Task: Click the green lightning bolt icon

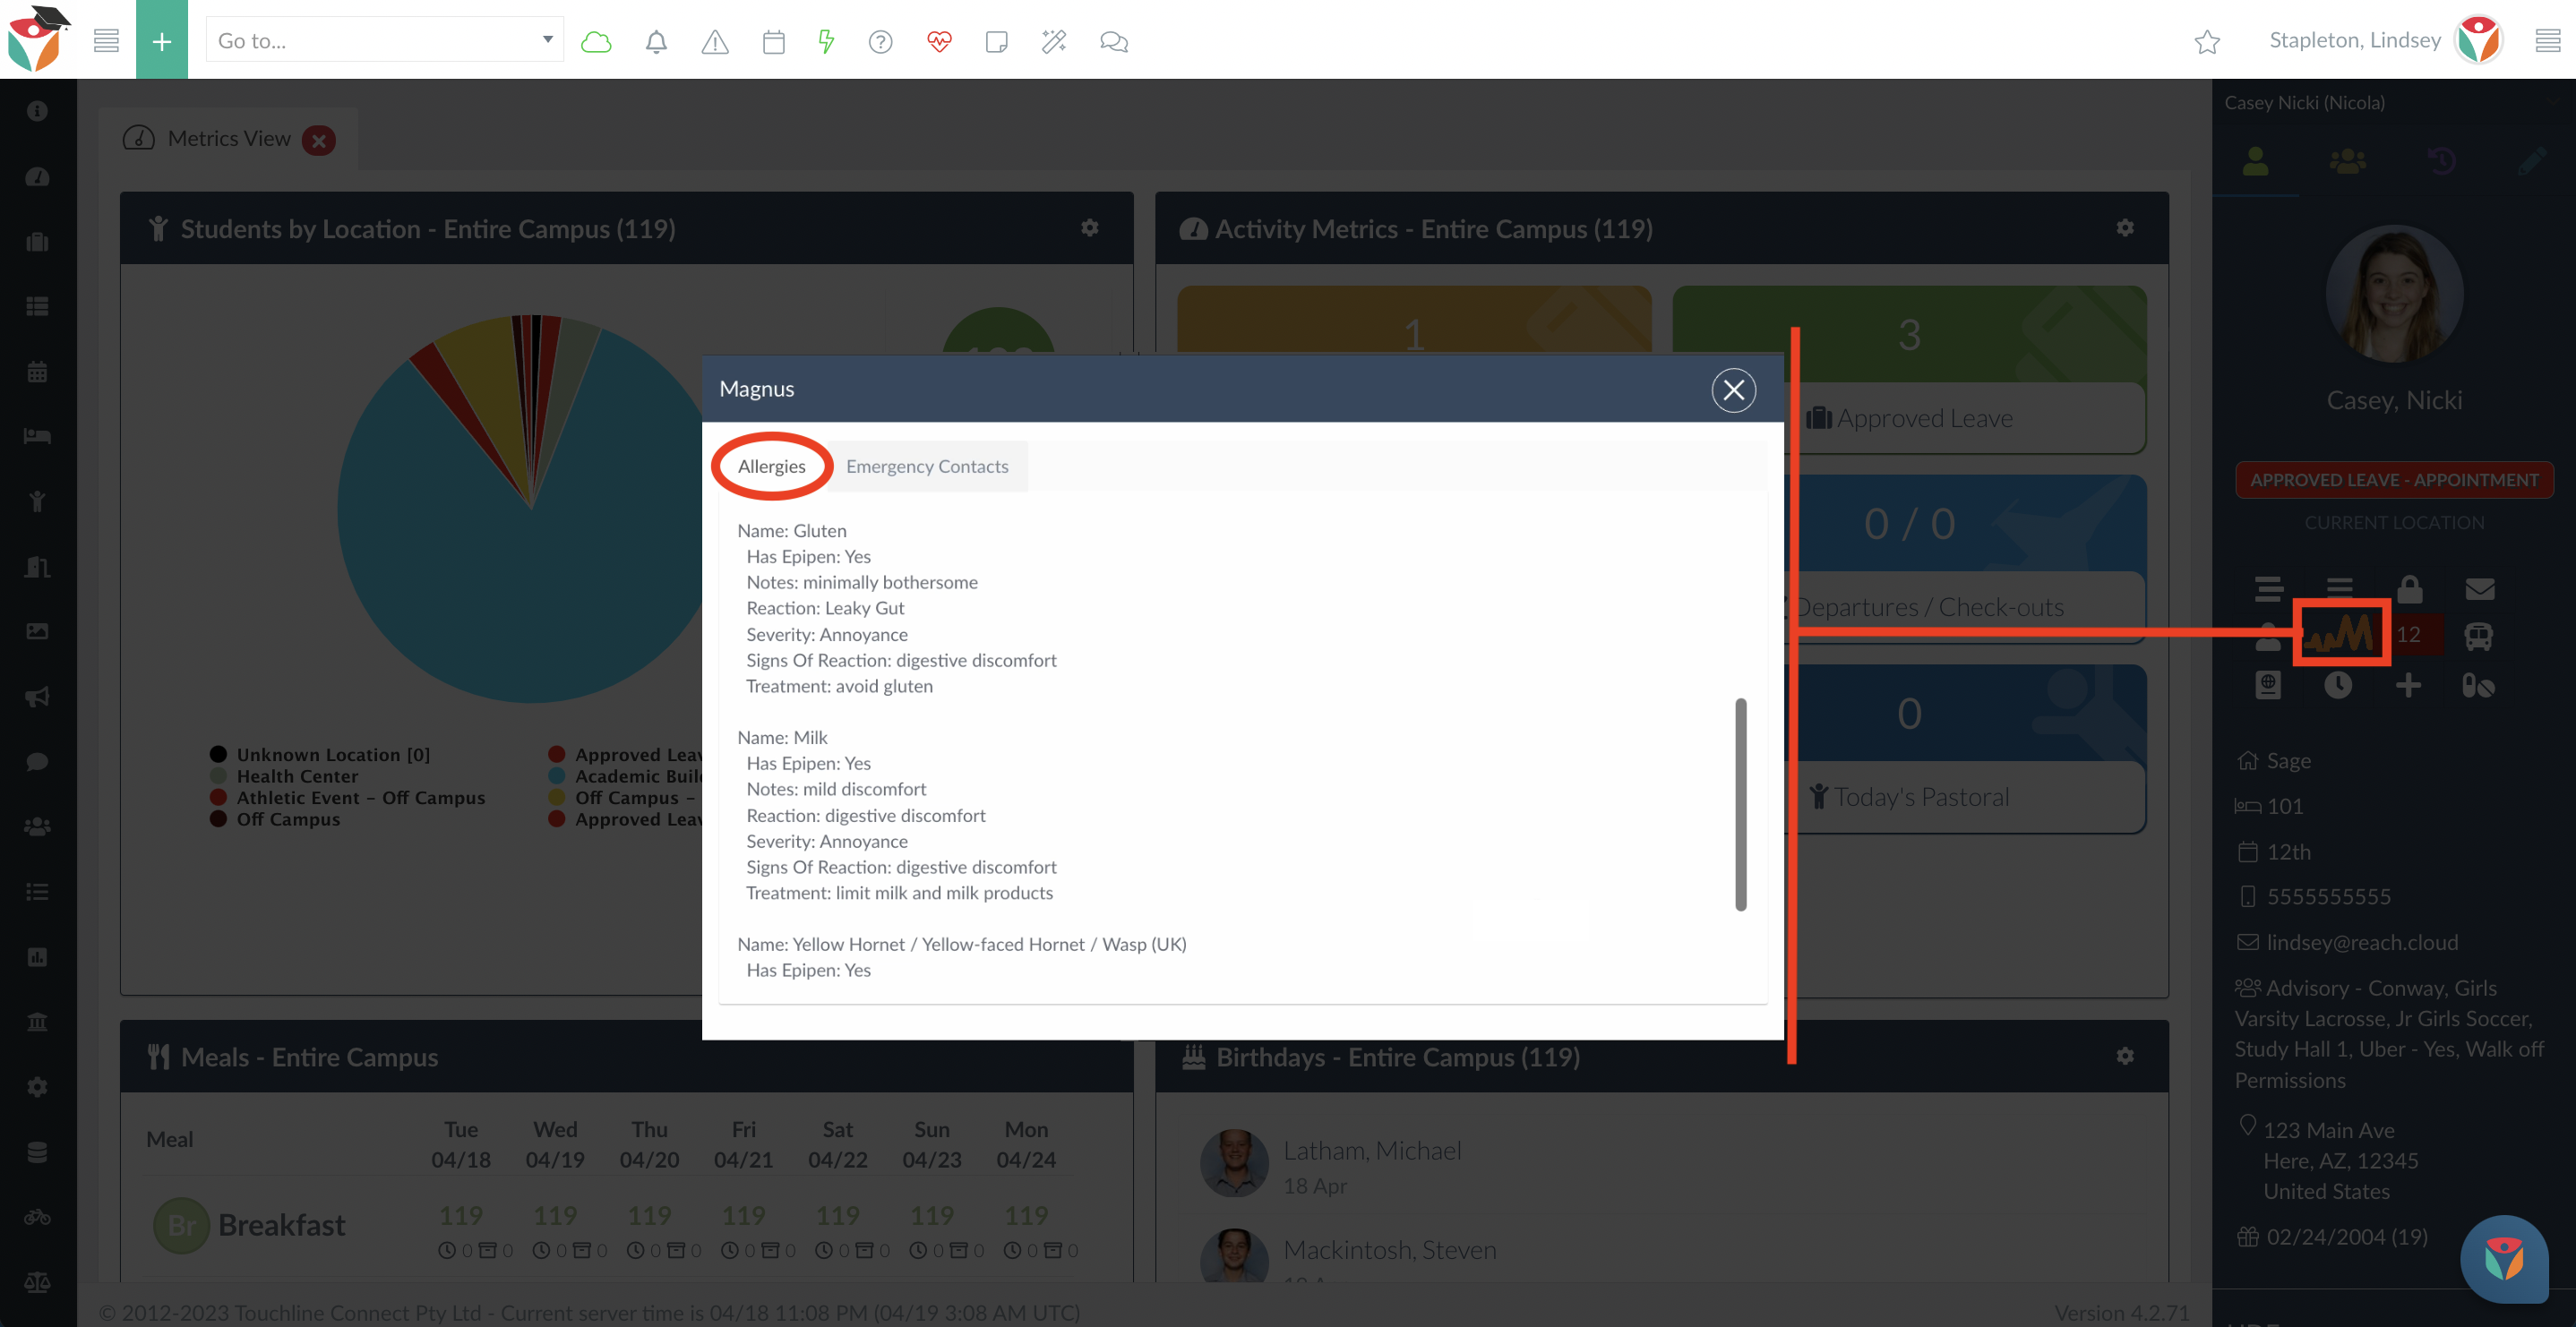Action: (826, 41)
